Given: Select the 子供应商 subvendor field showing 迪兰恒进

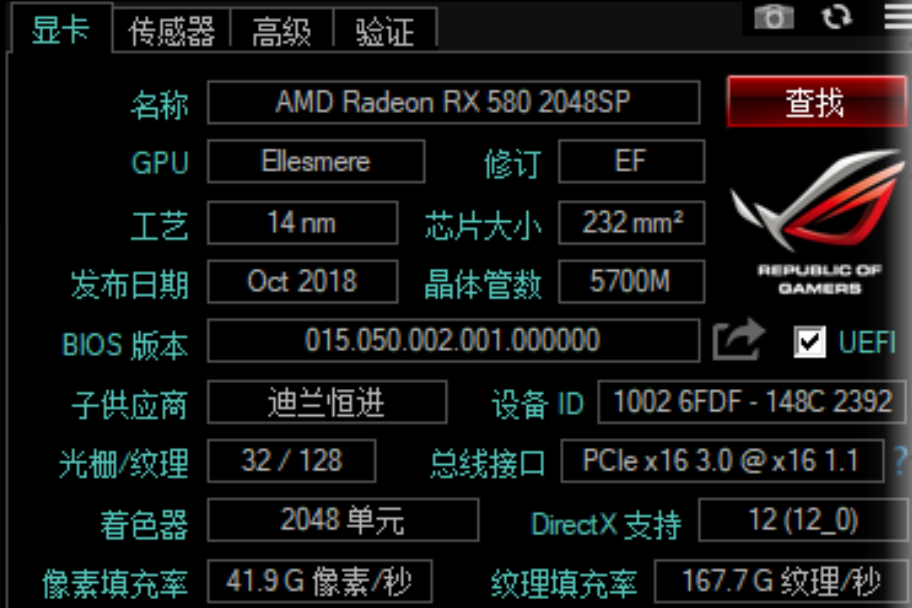Looking at the screenshot, I should click(x=325, y=401).
